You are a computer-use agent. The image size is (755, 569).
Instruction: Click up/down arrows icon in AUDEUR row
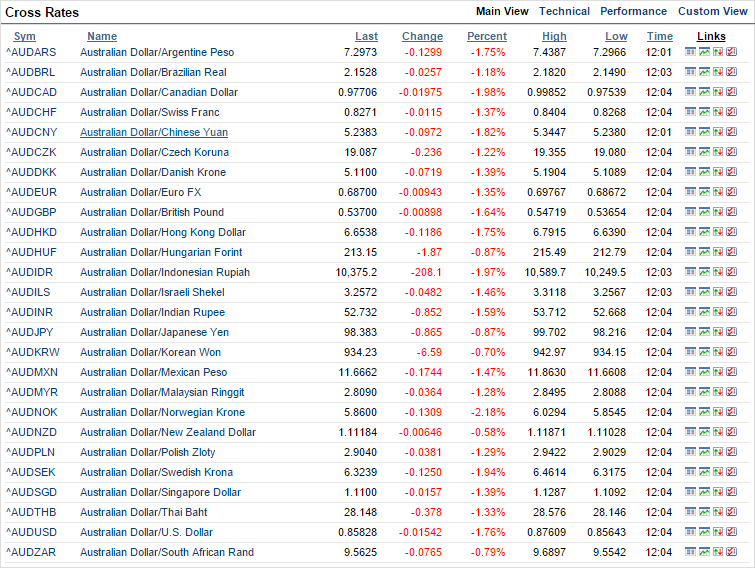[718, 192]
